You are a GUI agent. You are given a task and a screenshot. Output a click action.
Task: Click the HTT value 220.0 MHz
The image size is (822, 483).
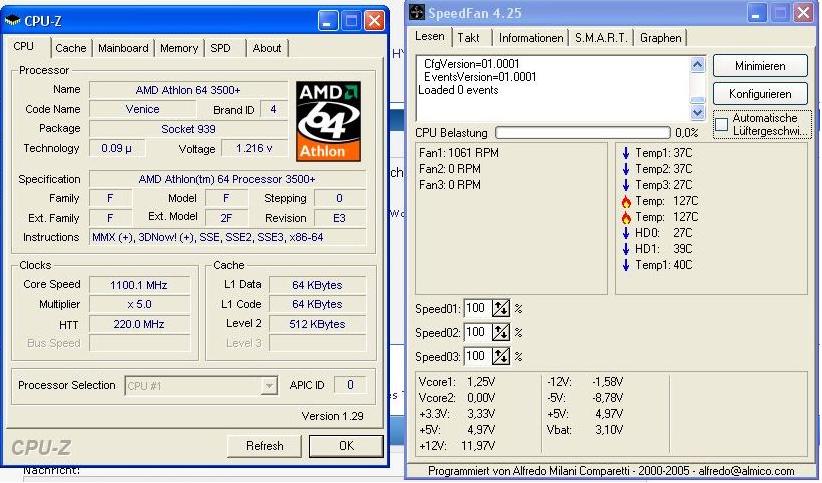click(139, 325)
